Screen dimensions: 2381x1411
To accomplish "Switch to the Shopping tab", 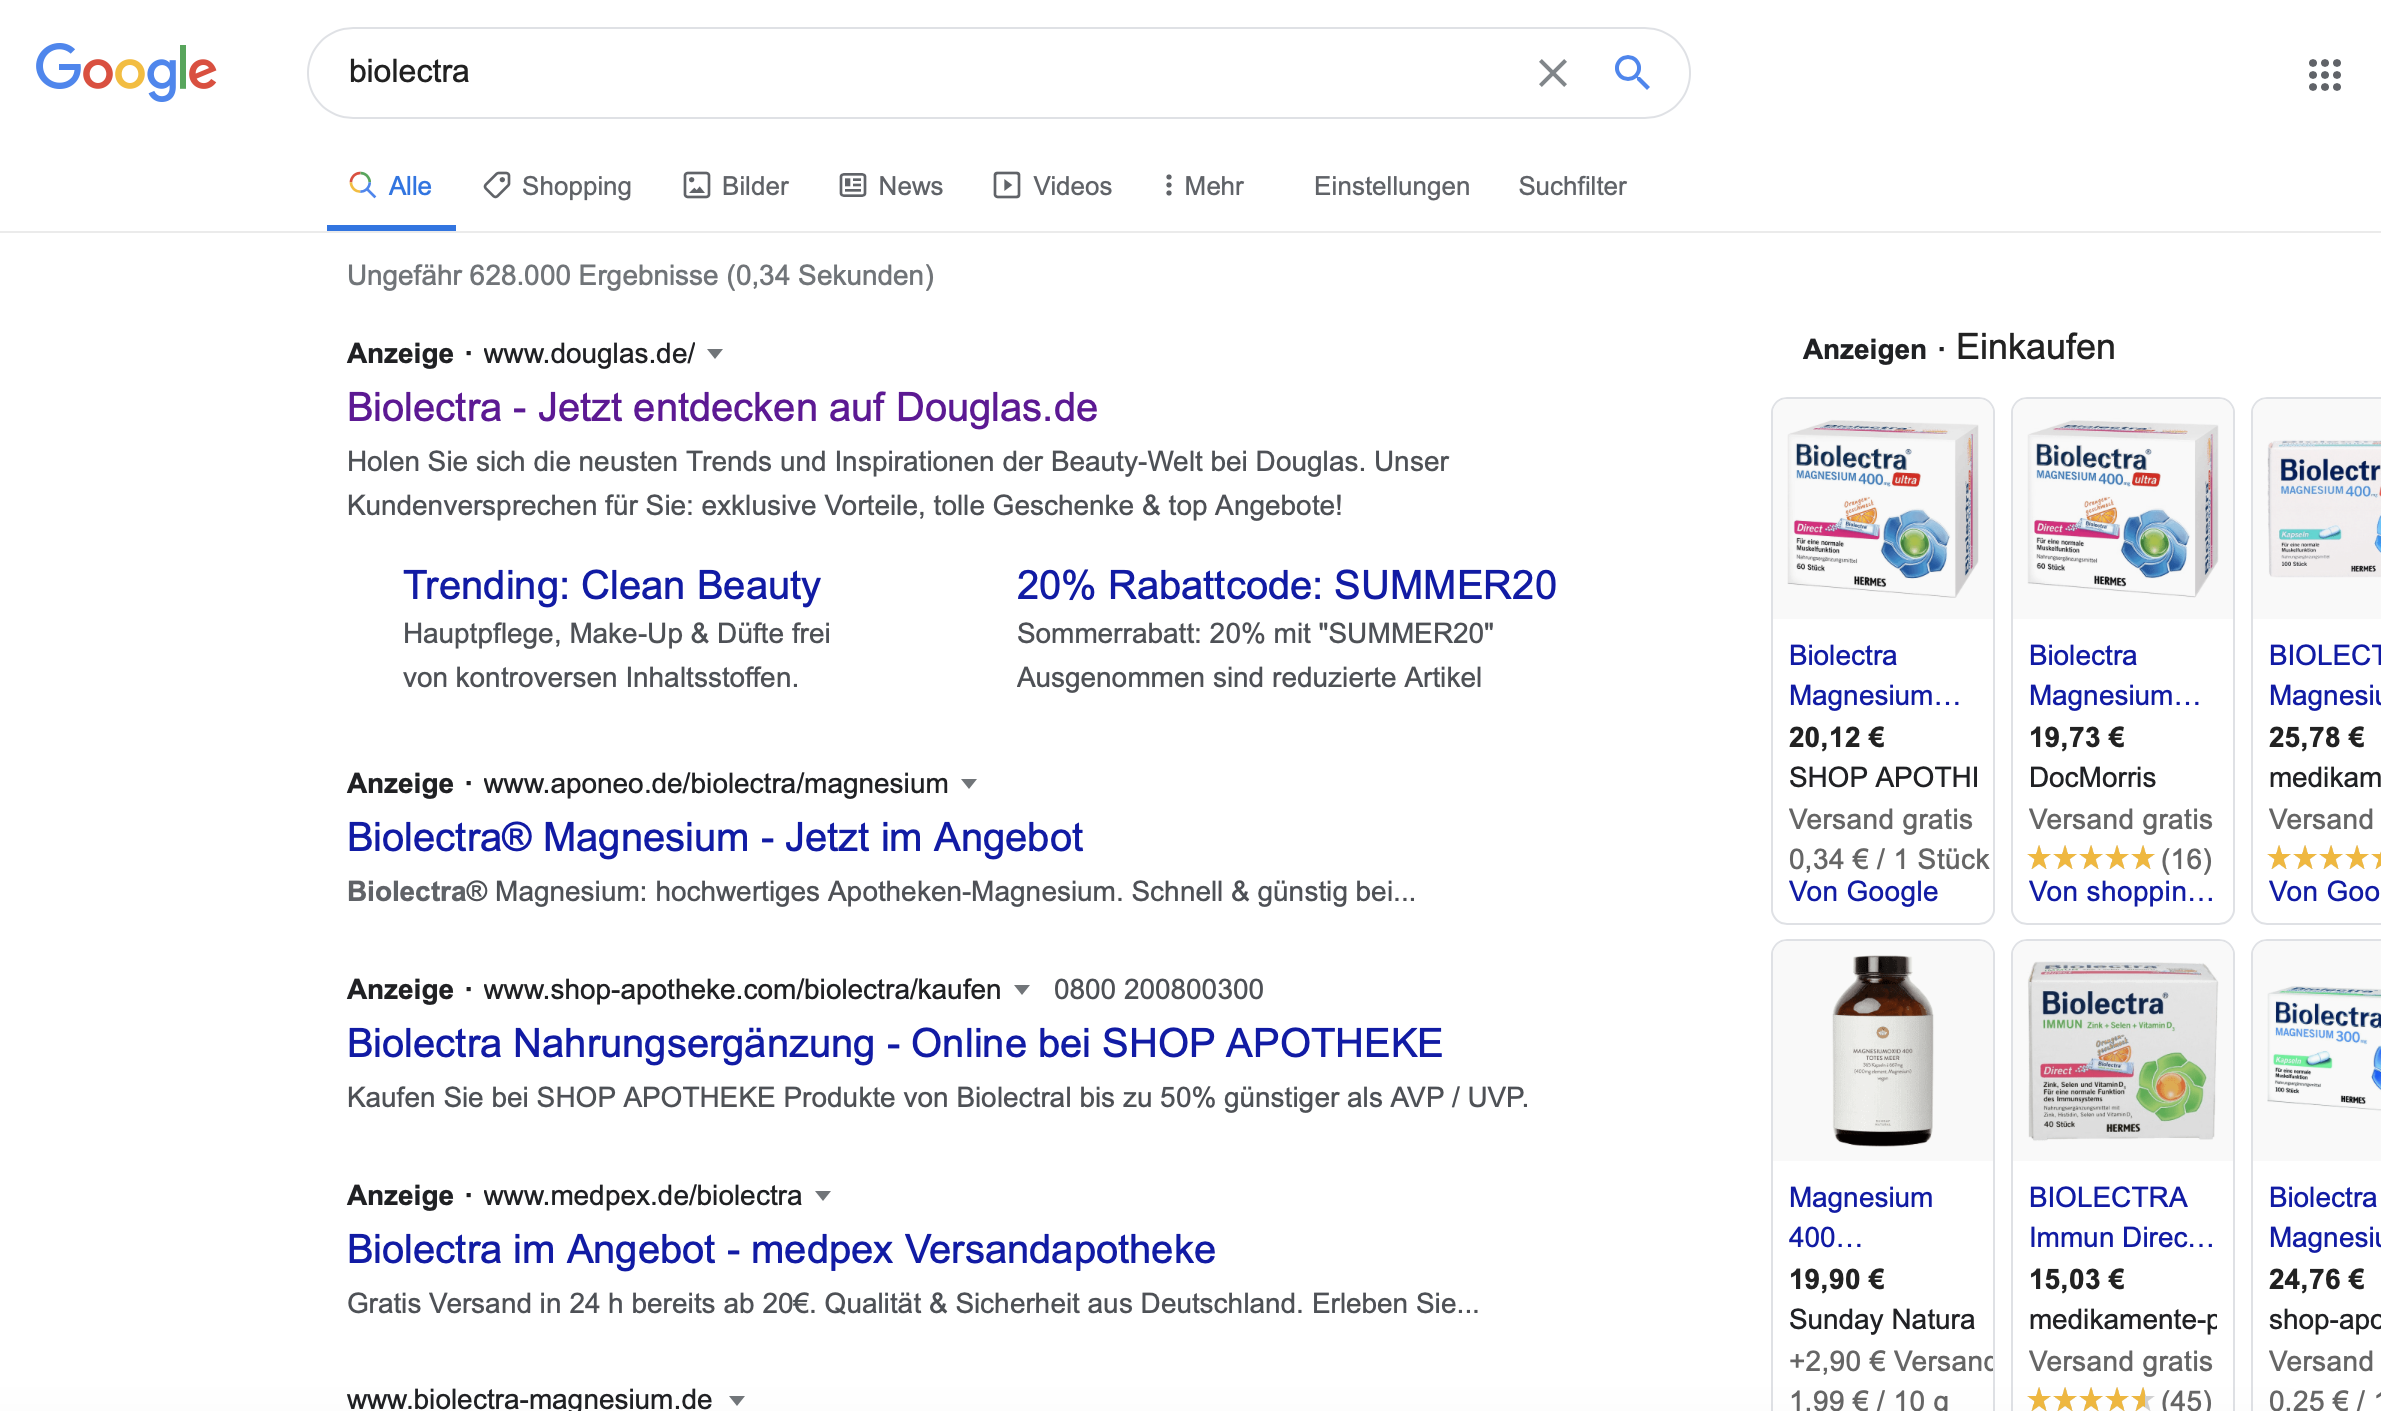I will (557, 186).
